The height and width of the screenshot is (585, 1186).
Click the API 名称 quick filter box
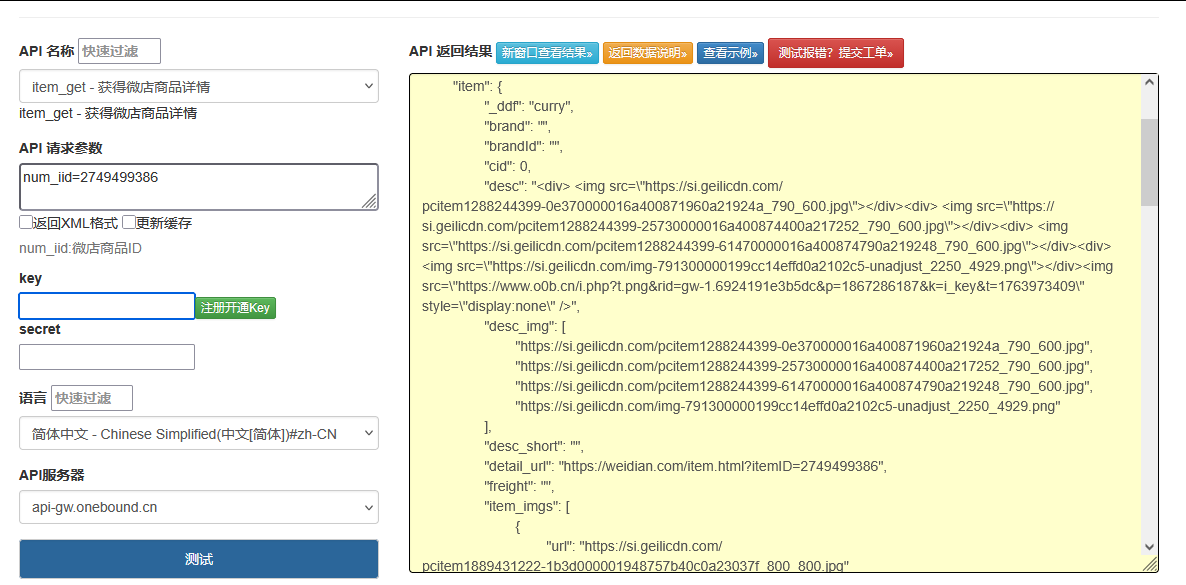coord(119,51)
